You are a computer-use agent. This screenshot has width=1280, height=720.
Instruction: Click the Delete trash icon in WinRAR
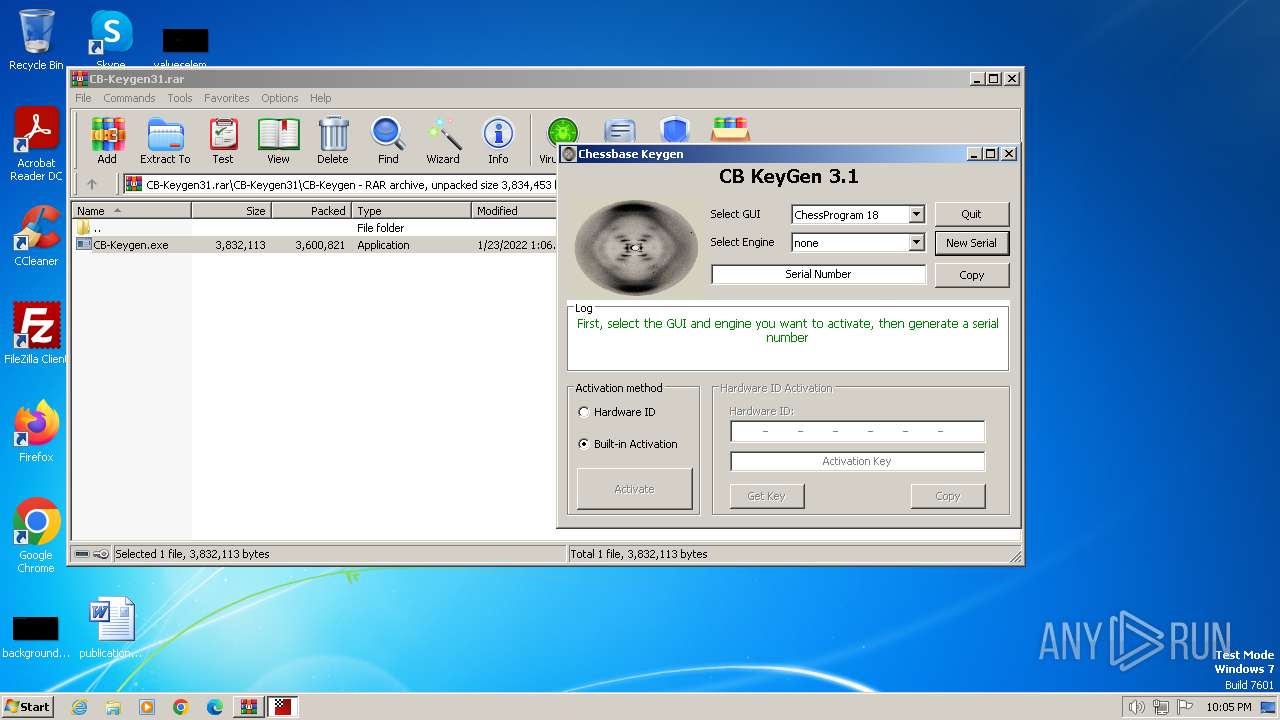[333, 140]
